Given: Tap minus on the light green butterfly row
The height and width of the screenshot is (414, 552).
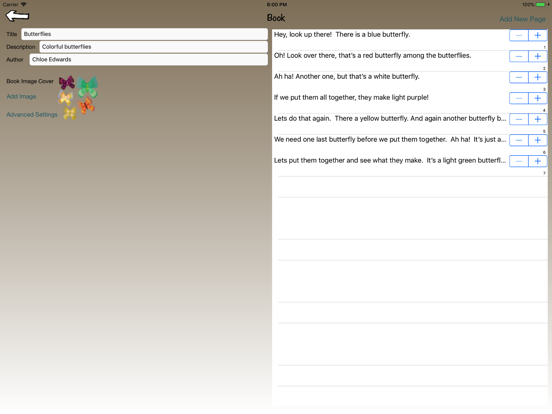Looking at the screenshot, I should point(519,161).
